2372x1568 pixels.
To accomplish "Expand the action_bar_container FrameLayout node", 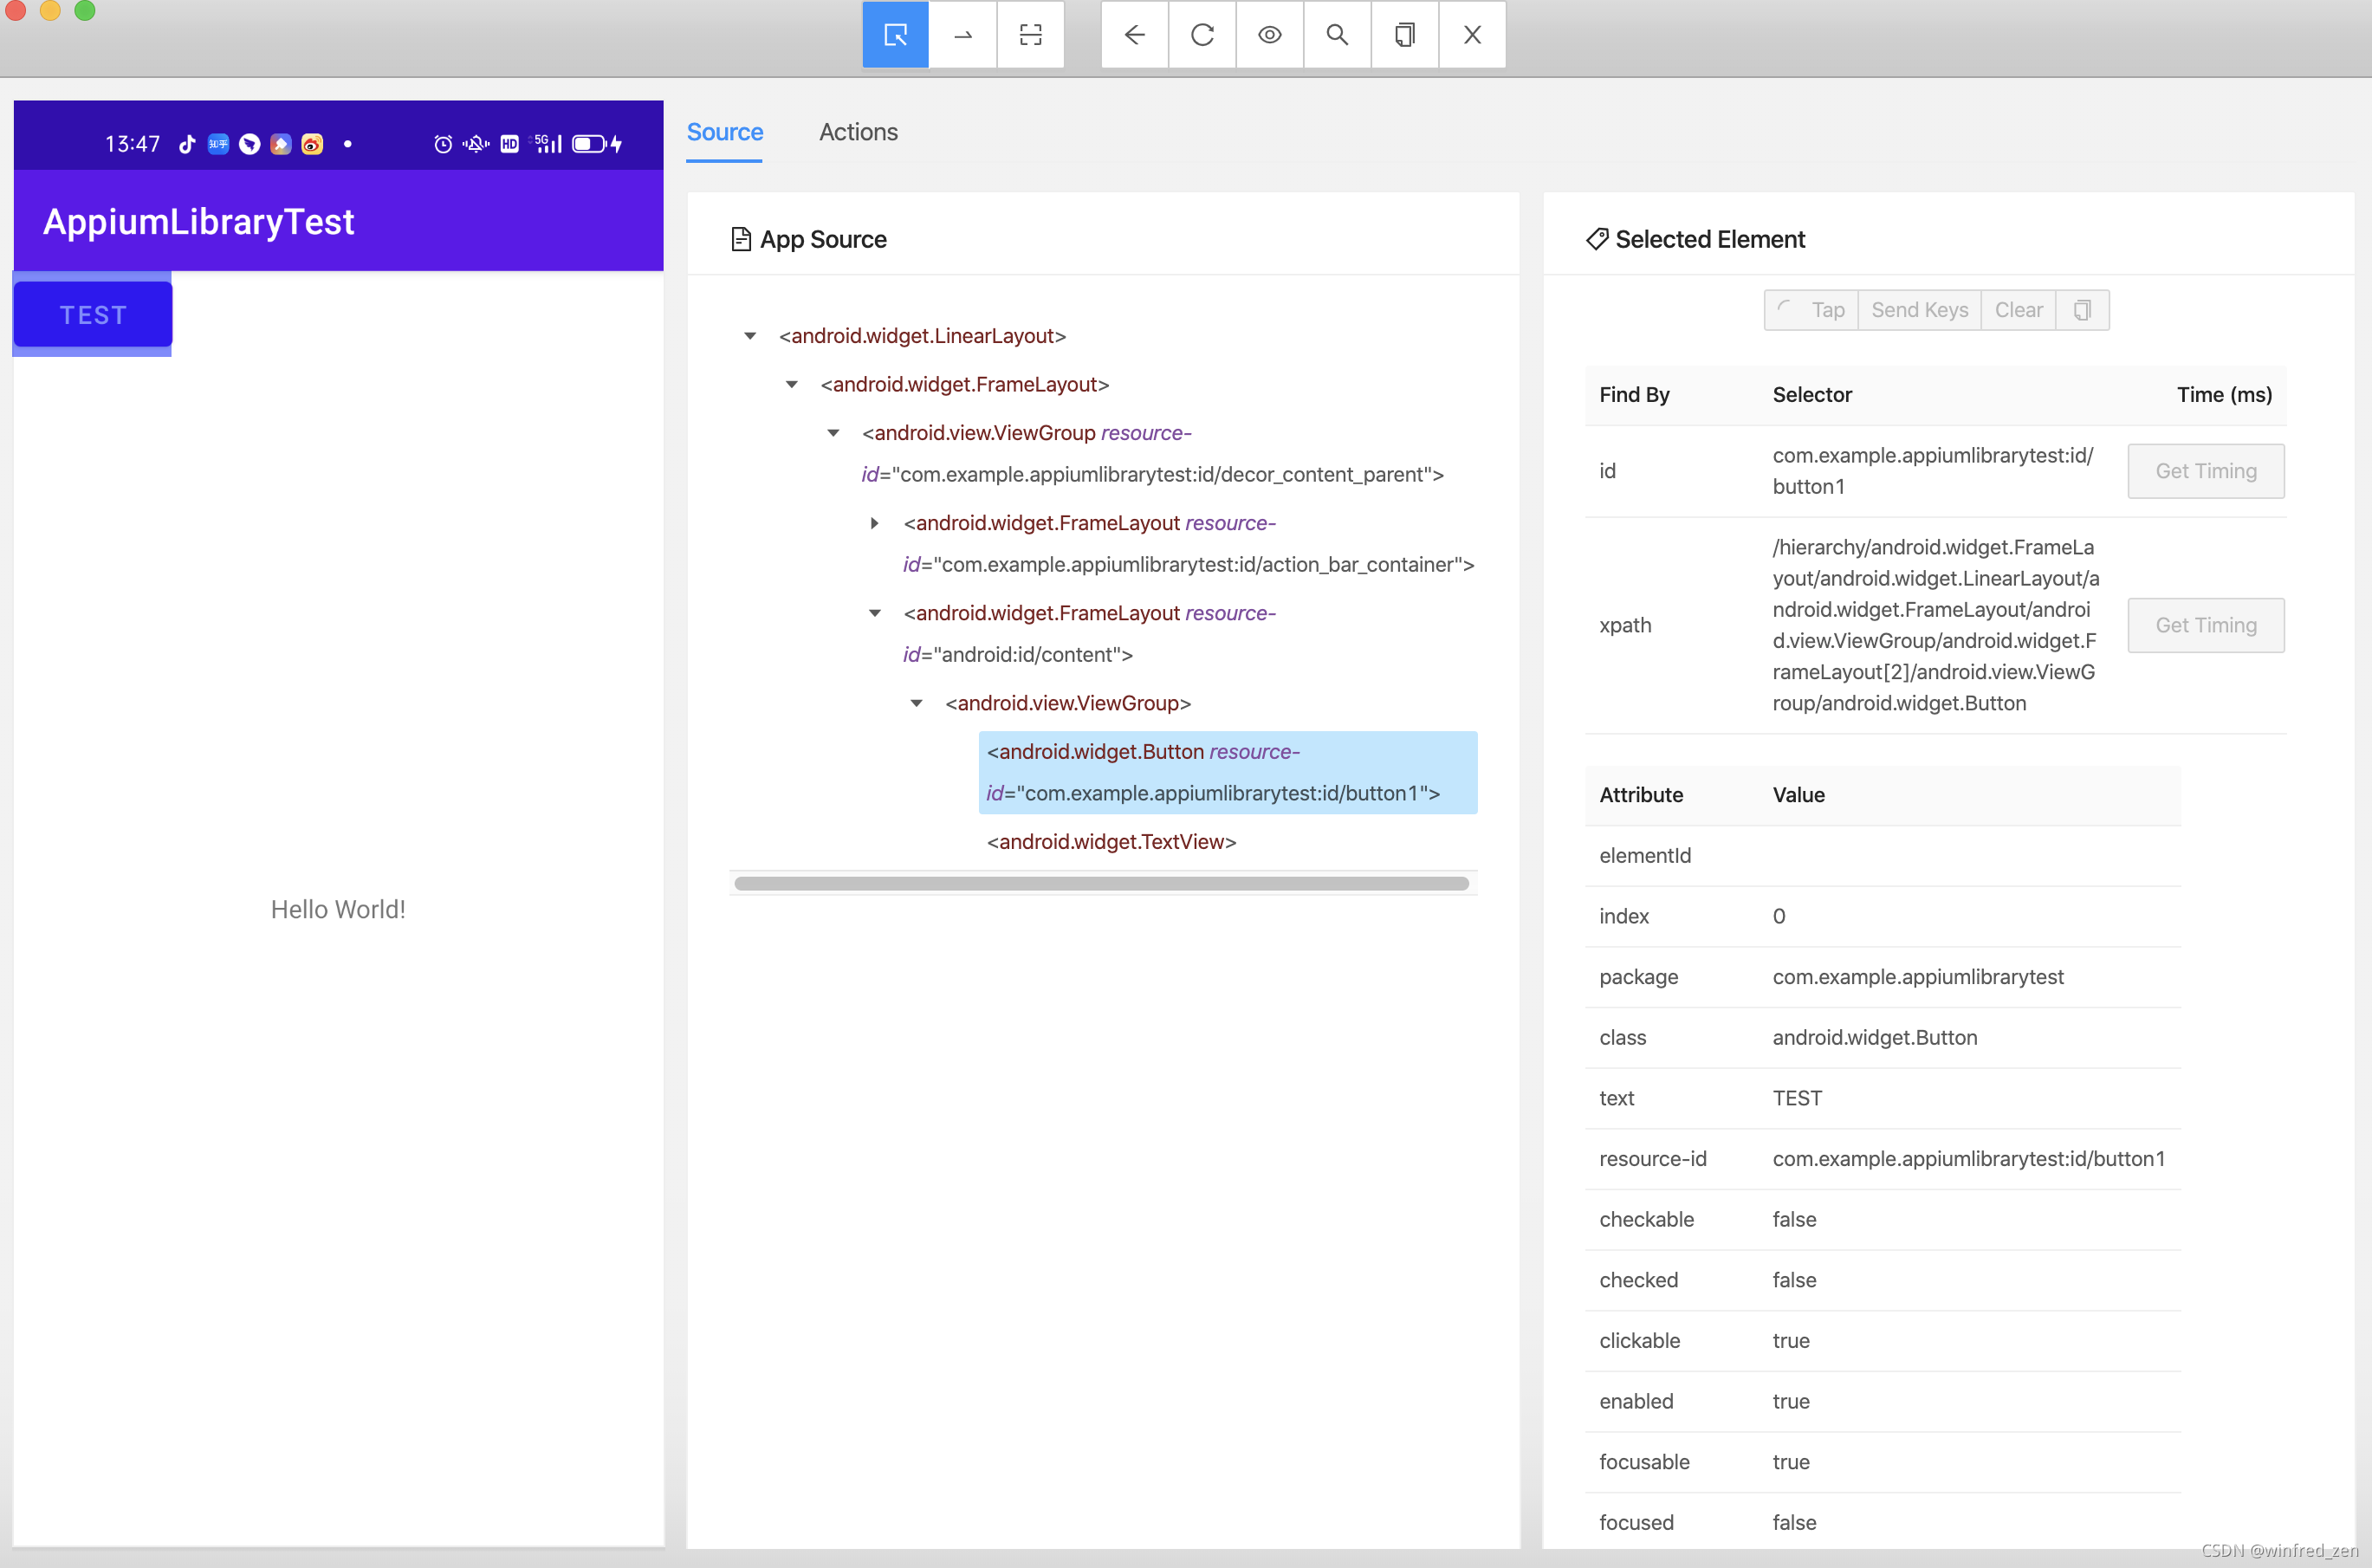I will pyautogui.click(x=875, y=523).
